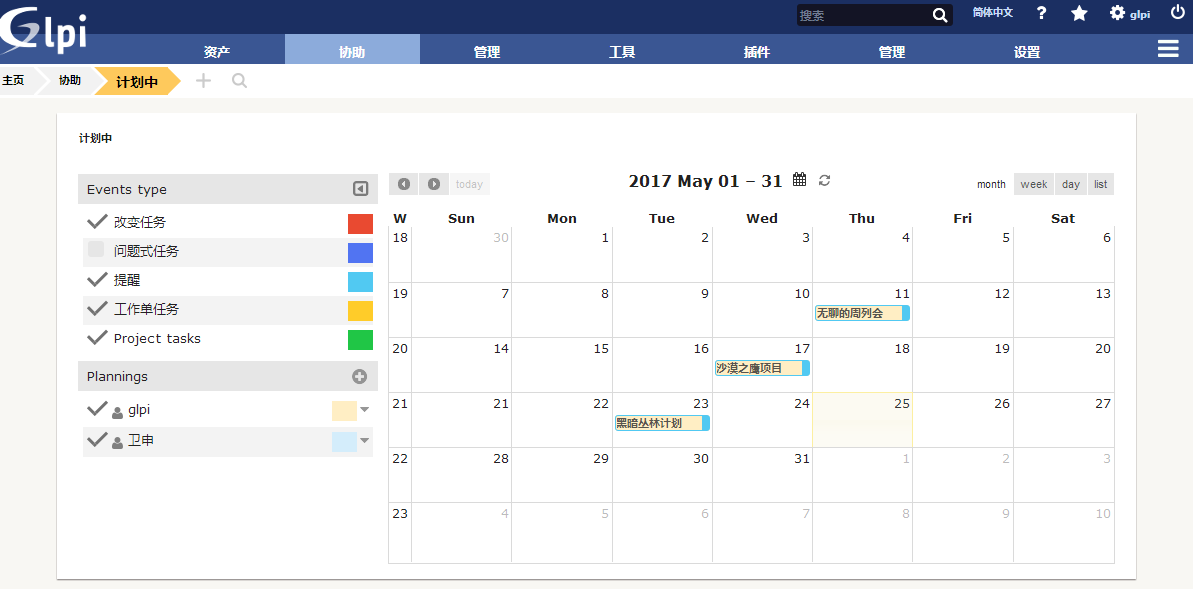The height and width of the screenshot is (589, 1193).
Task: Open the bookmarks star icon
Action: click(x=1079, y=13)
